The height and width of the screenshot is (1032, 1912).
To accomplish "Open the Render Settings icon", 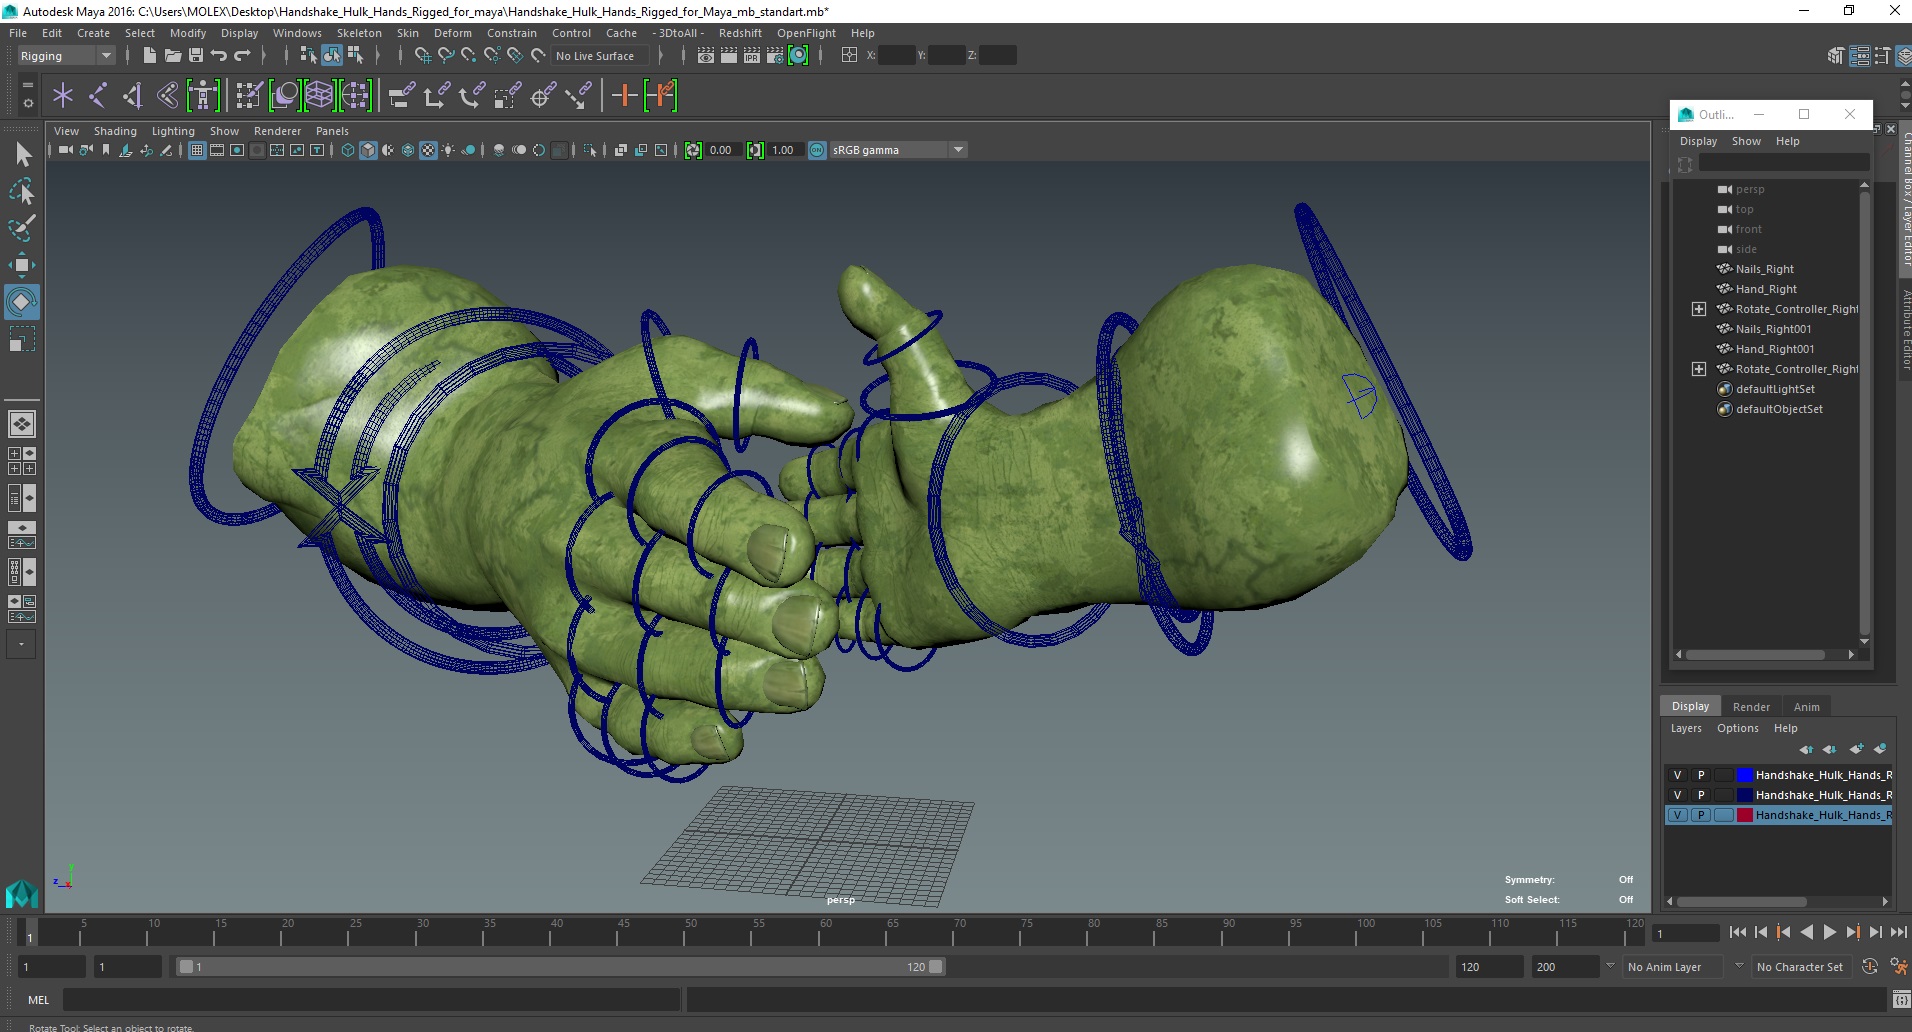I will pyautogui.click(x=775, y=55).
